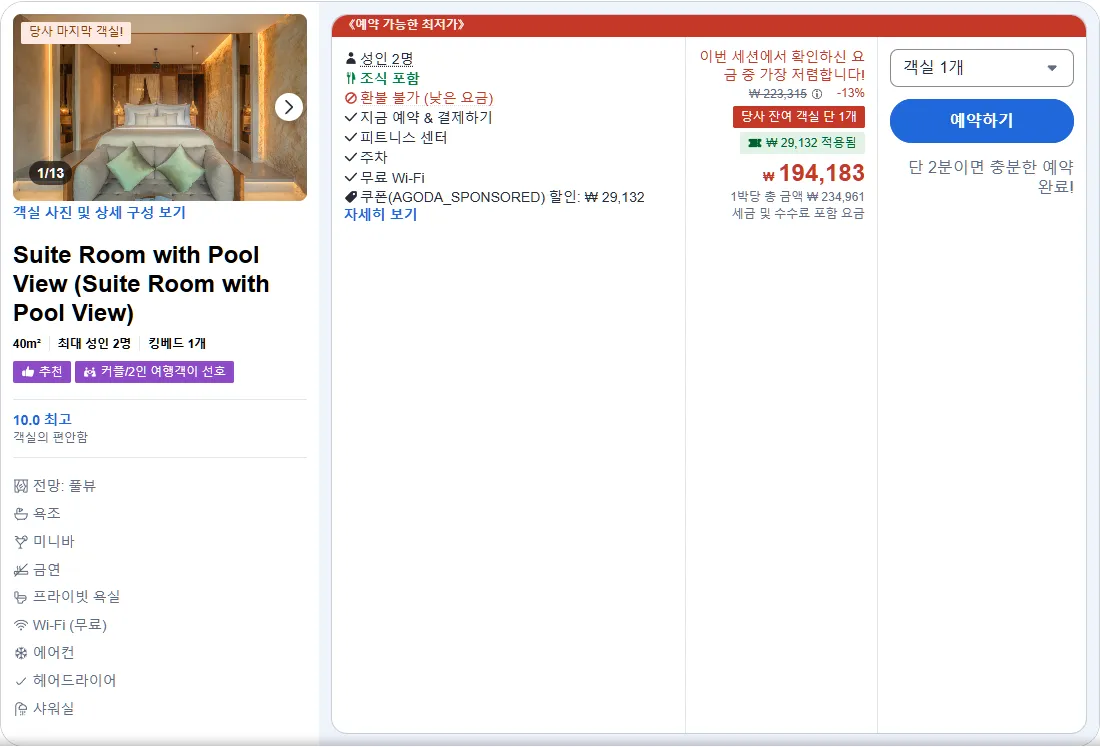The image size is (1100, 747).
Task: Click the 1/13 photo counter badge
Action: (51, 173)
